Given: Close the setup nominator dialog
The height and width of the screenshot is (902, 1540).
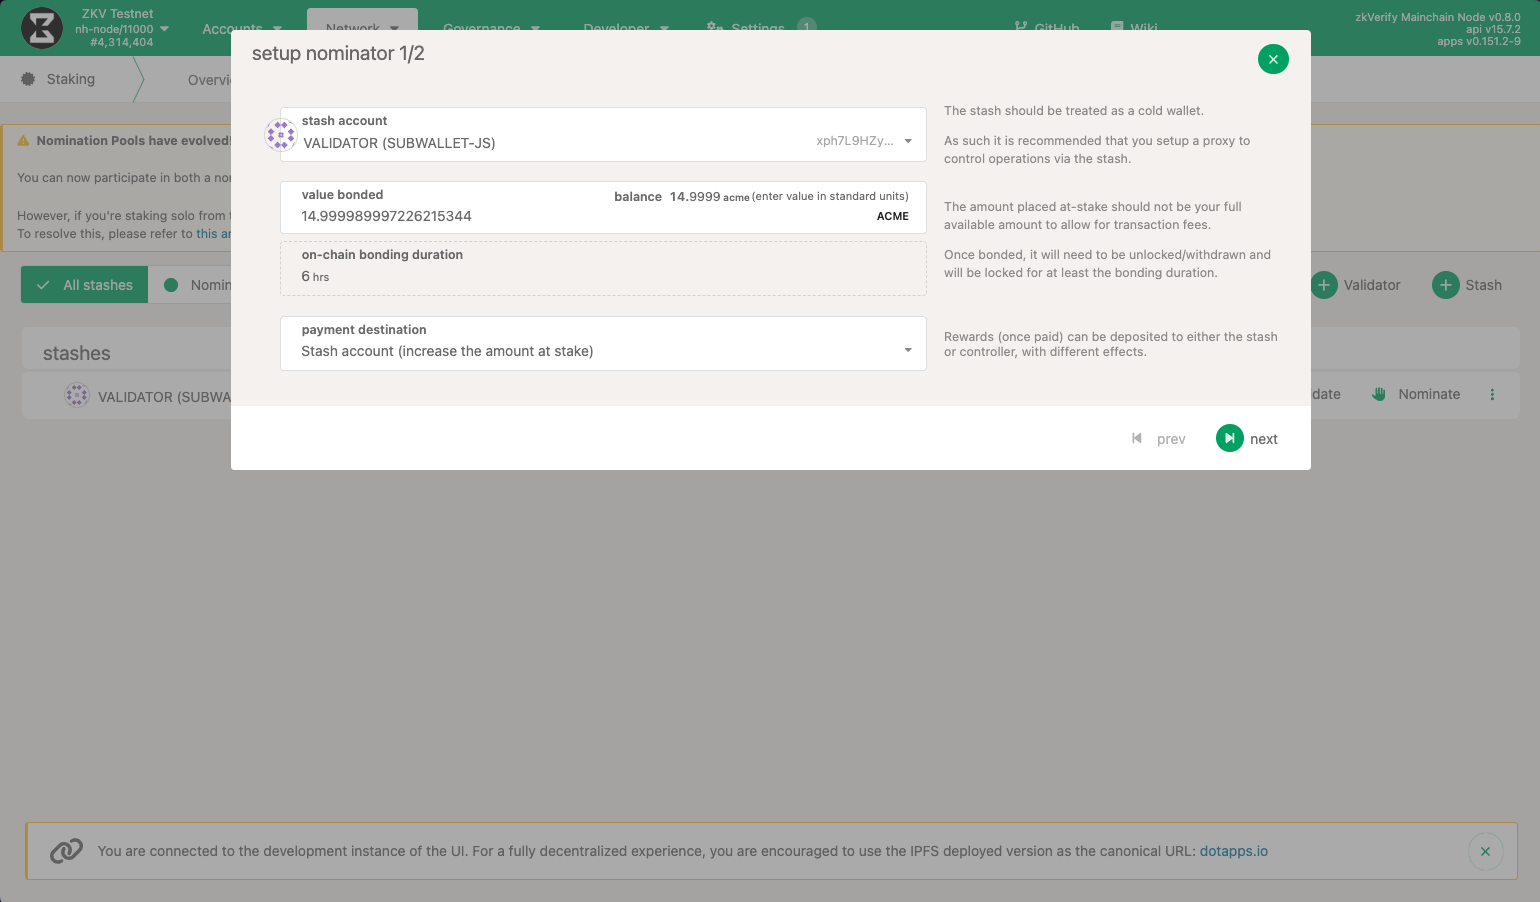Looking at the screenshot, I should (1272, 59).
